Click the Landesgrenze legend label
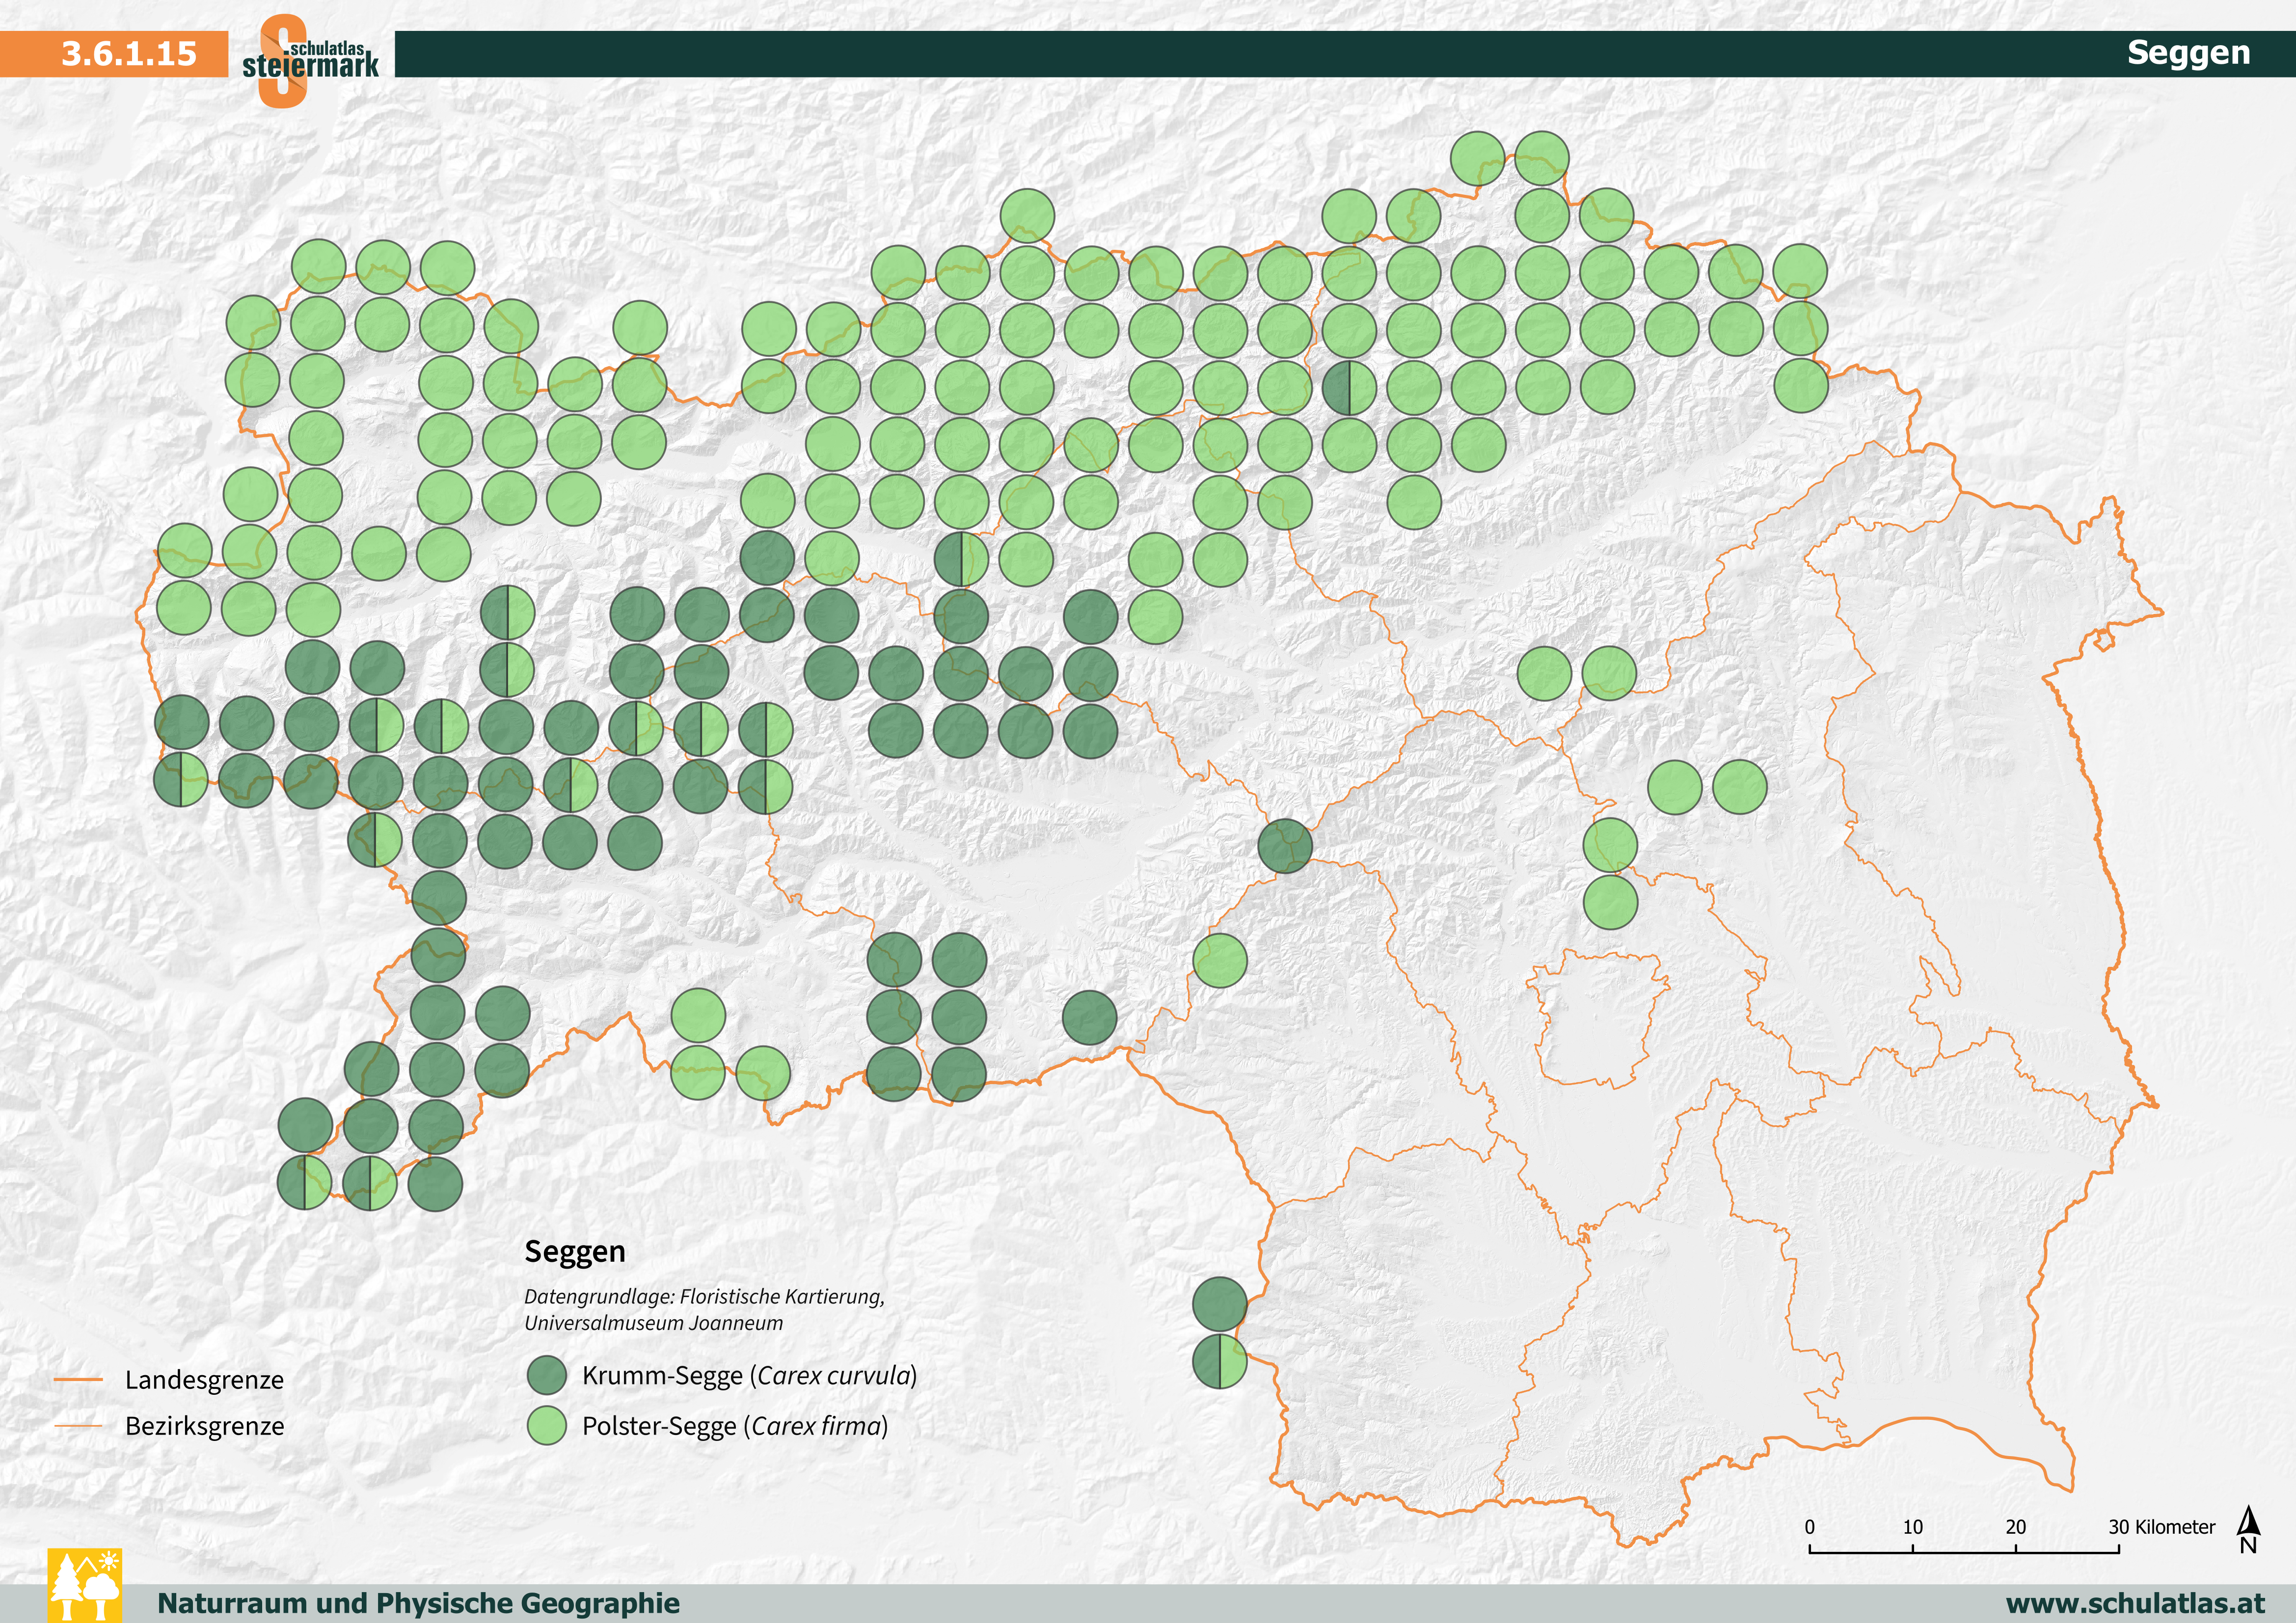The image size is (2296, 1623). coord(204,1380)
